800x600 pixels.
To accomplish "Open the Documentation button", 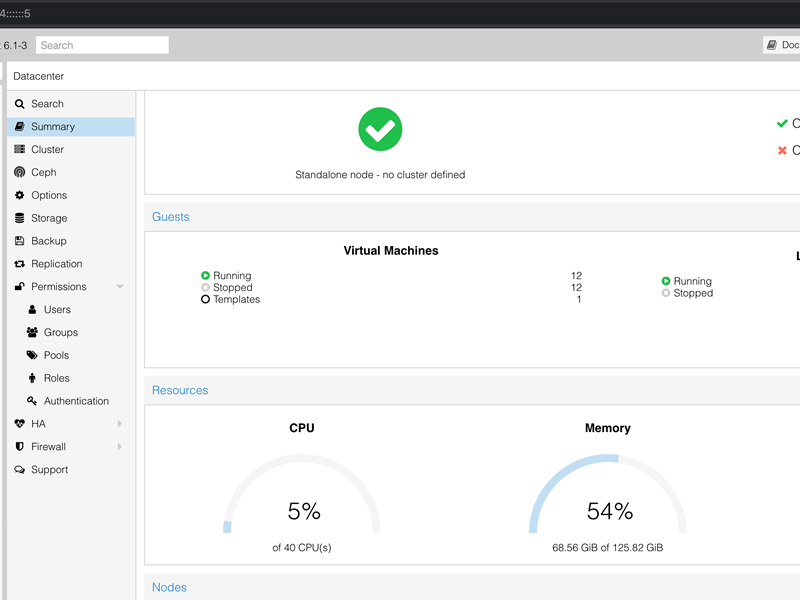I will pyautogui.click(x=781, y=45).
